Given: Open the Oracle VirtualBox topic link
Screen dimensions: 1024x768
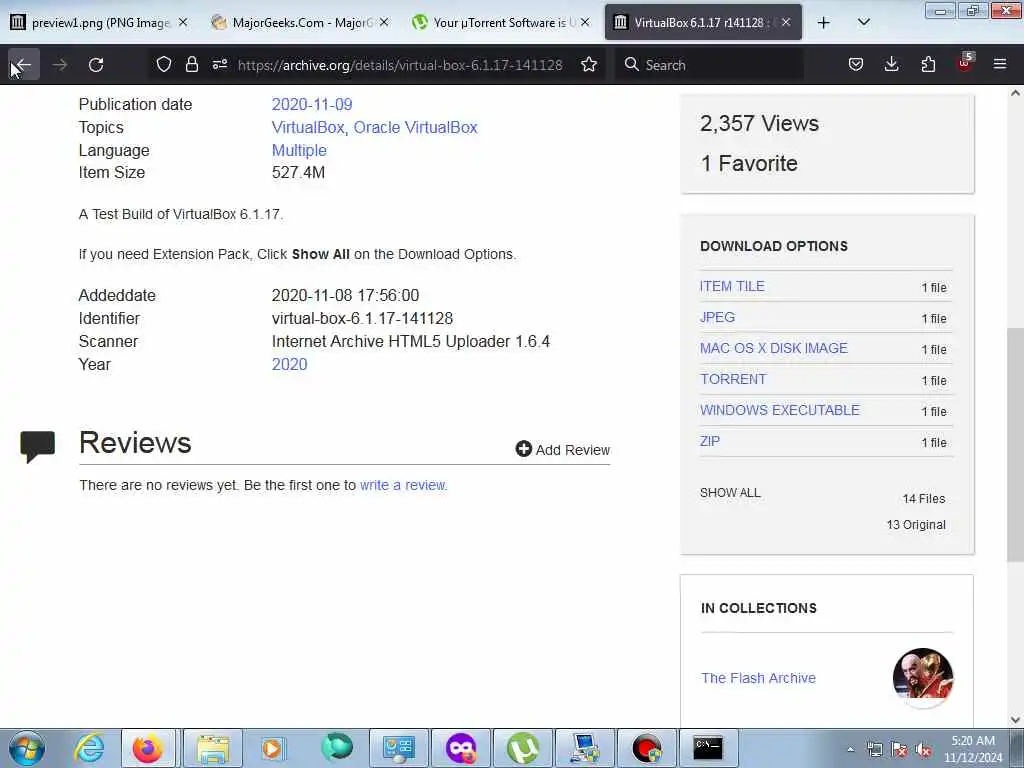Looking at the screenshot, I should 415,127.
